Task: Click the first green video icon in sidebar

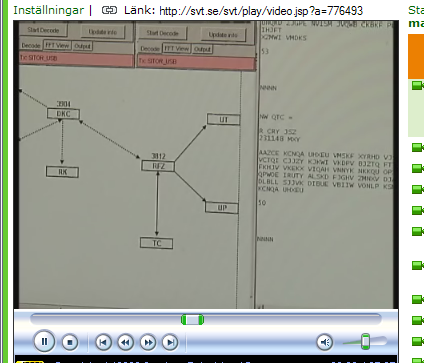Action: pyautogui.click(x=417, y=85)
